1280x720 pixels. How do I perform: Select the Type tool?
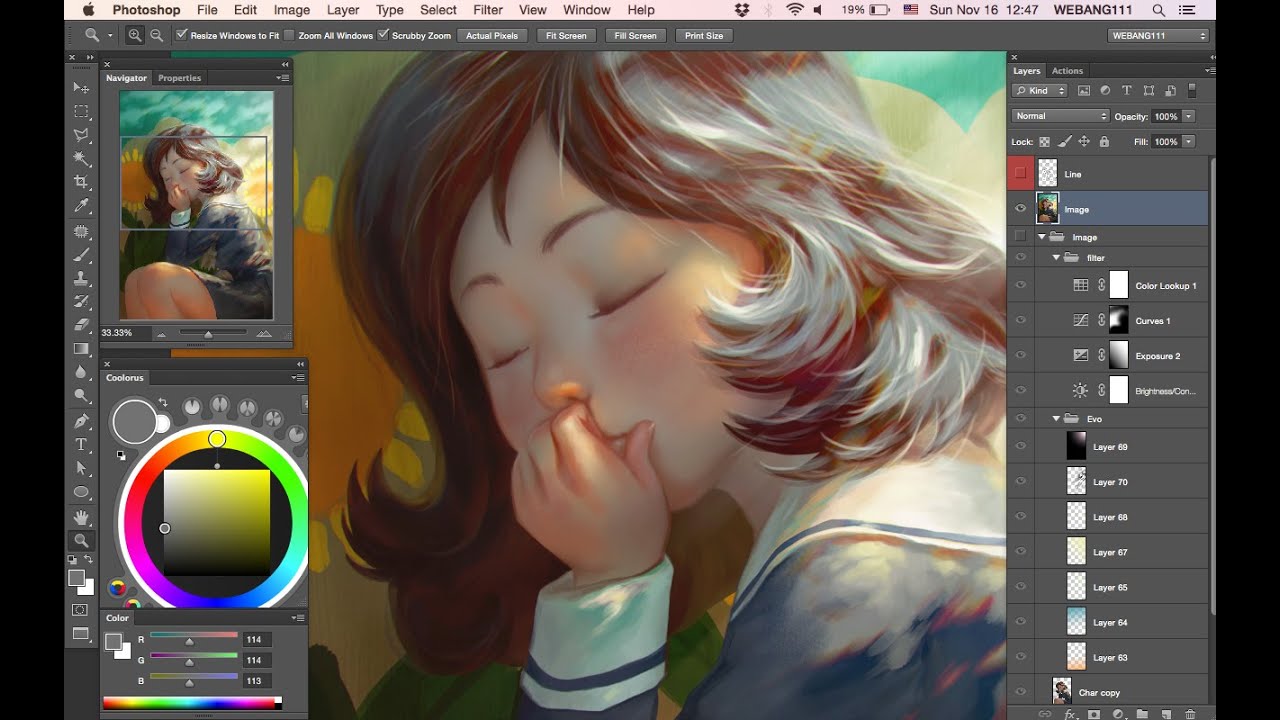81,444
